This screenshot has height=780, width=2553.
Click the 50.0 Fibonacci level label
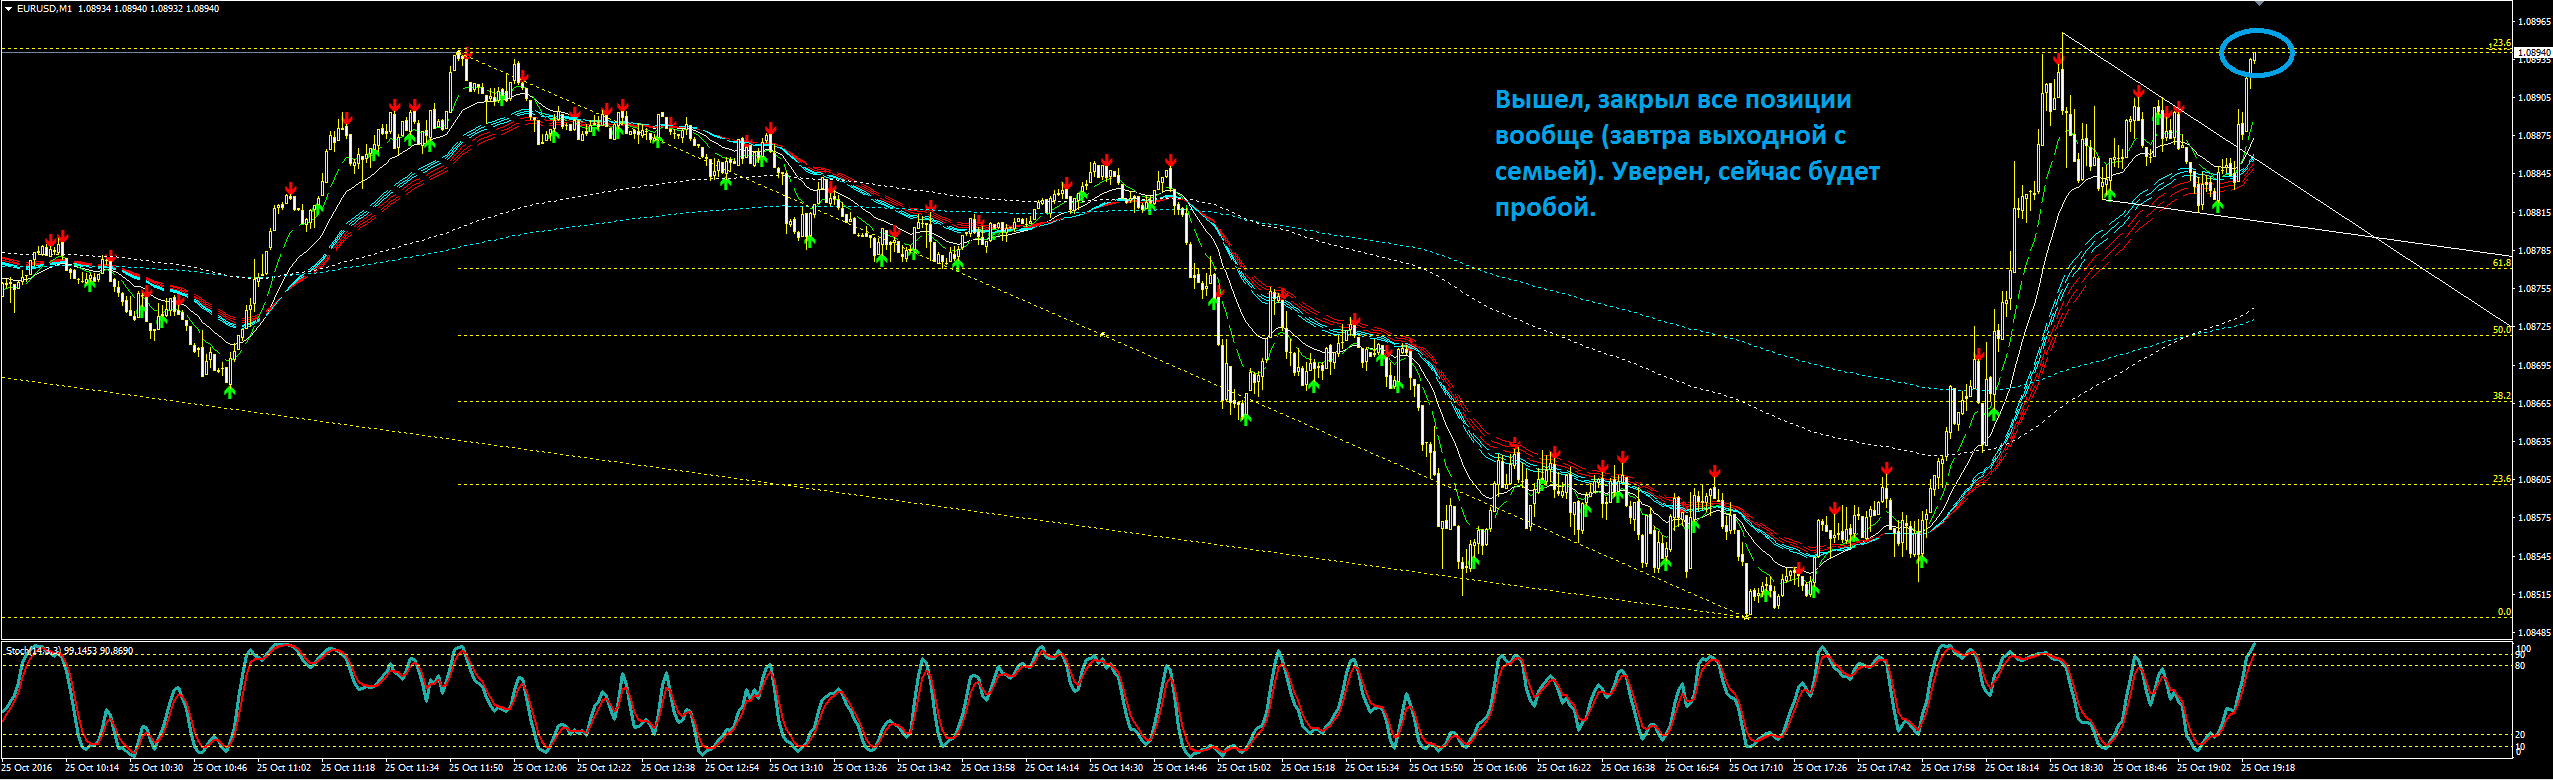pos(2501,330)
